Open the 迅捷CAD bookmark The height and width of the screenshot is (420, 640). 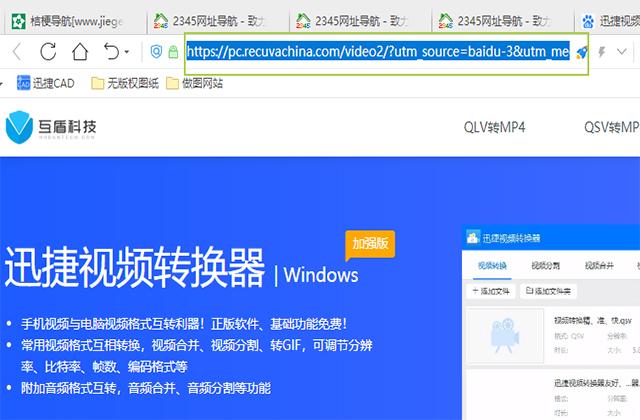click(46, 83)
